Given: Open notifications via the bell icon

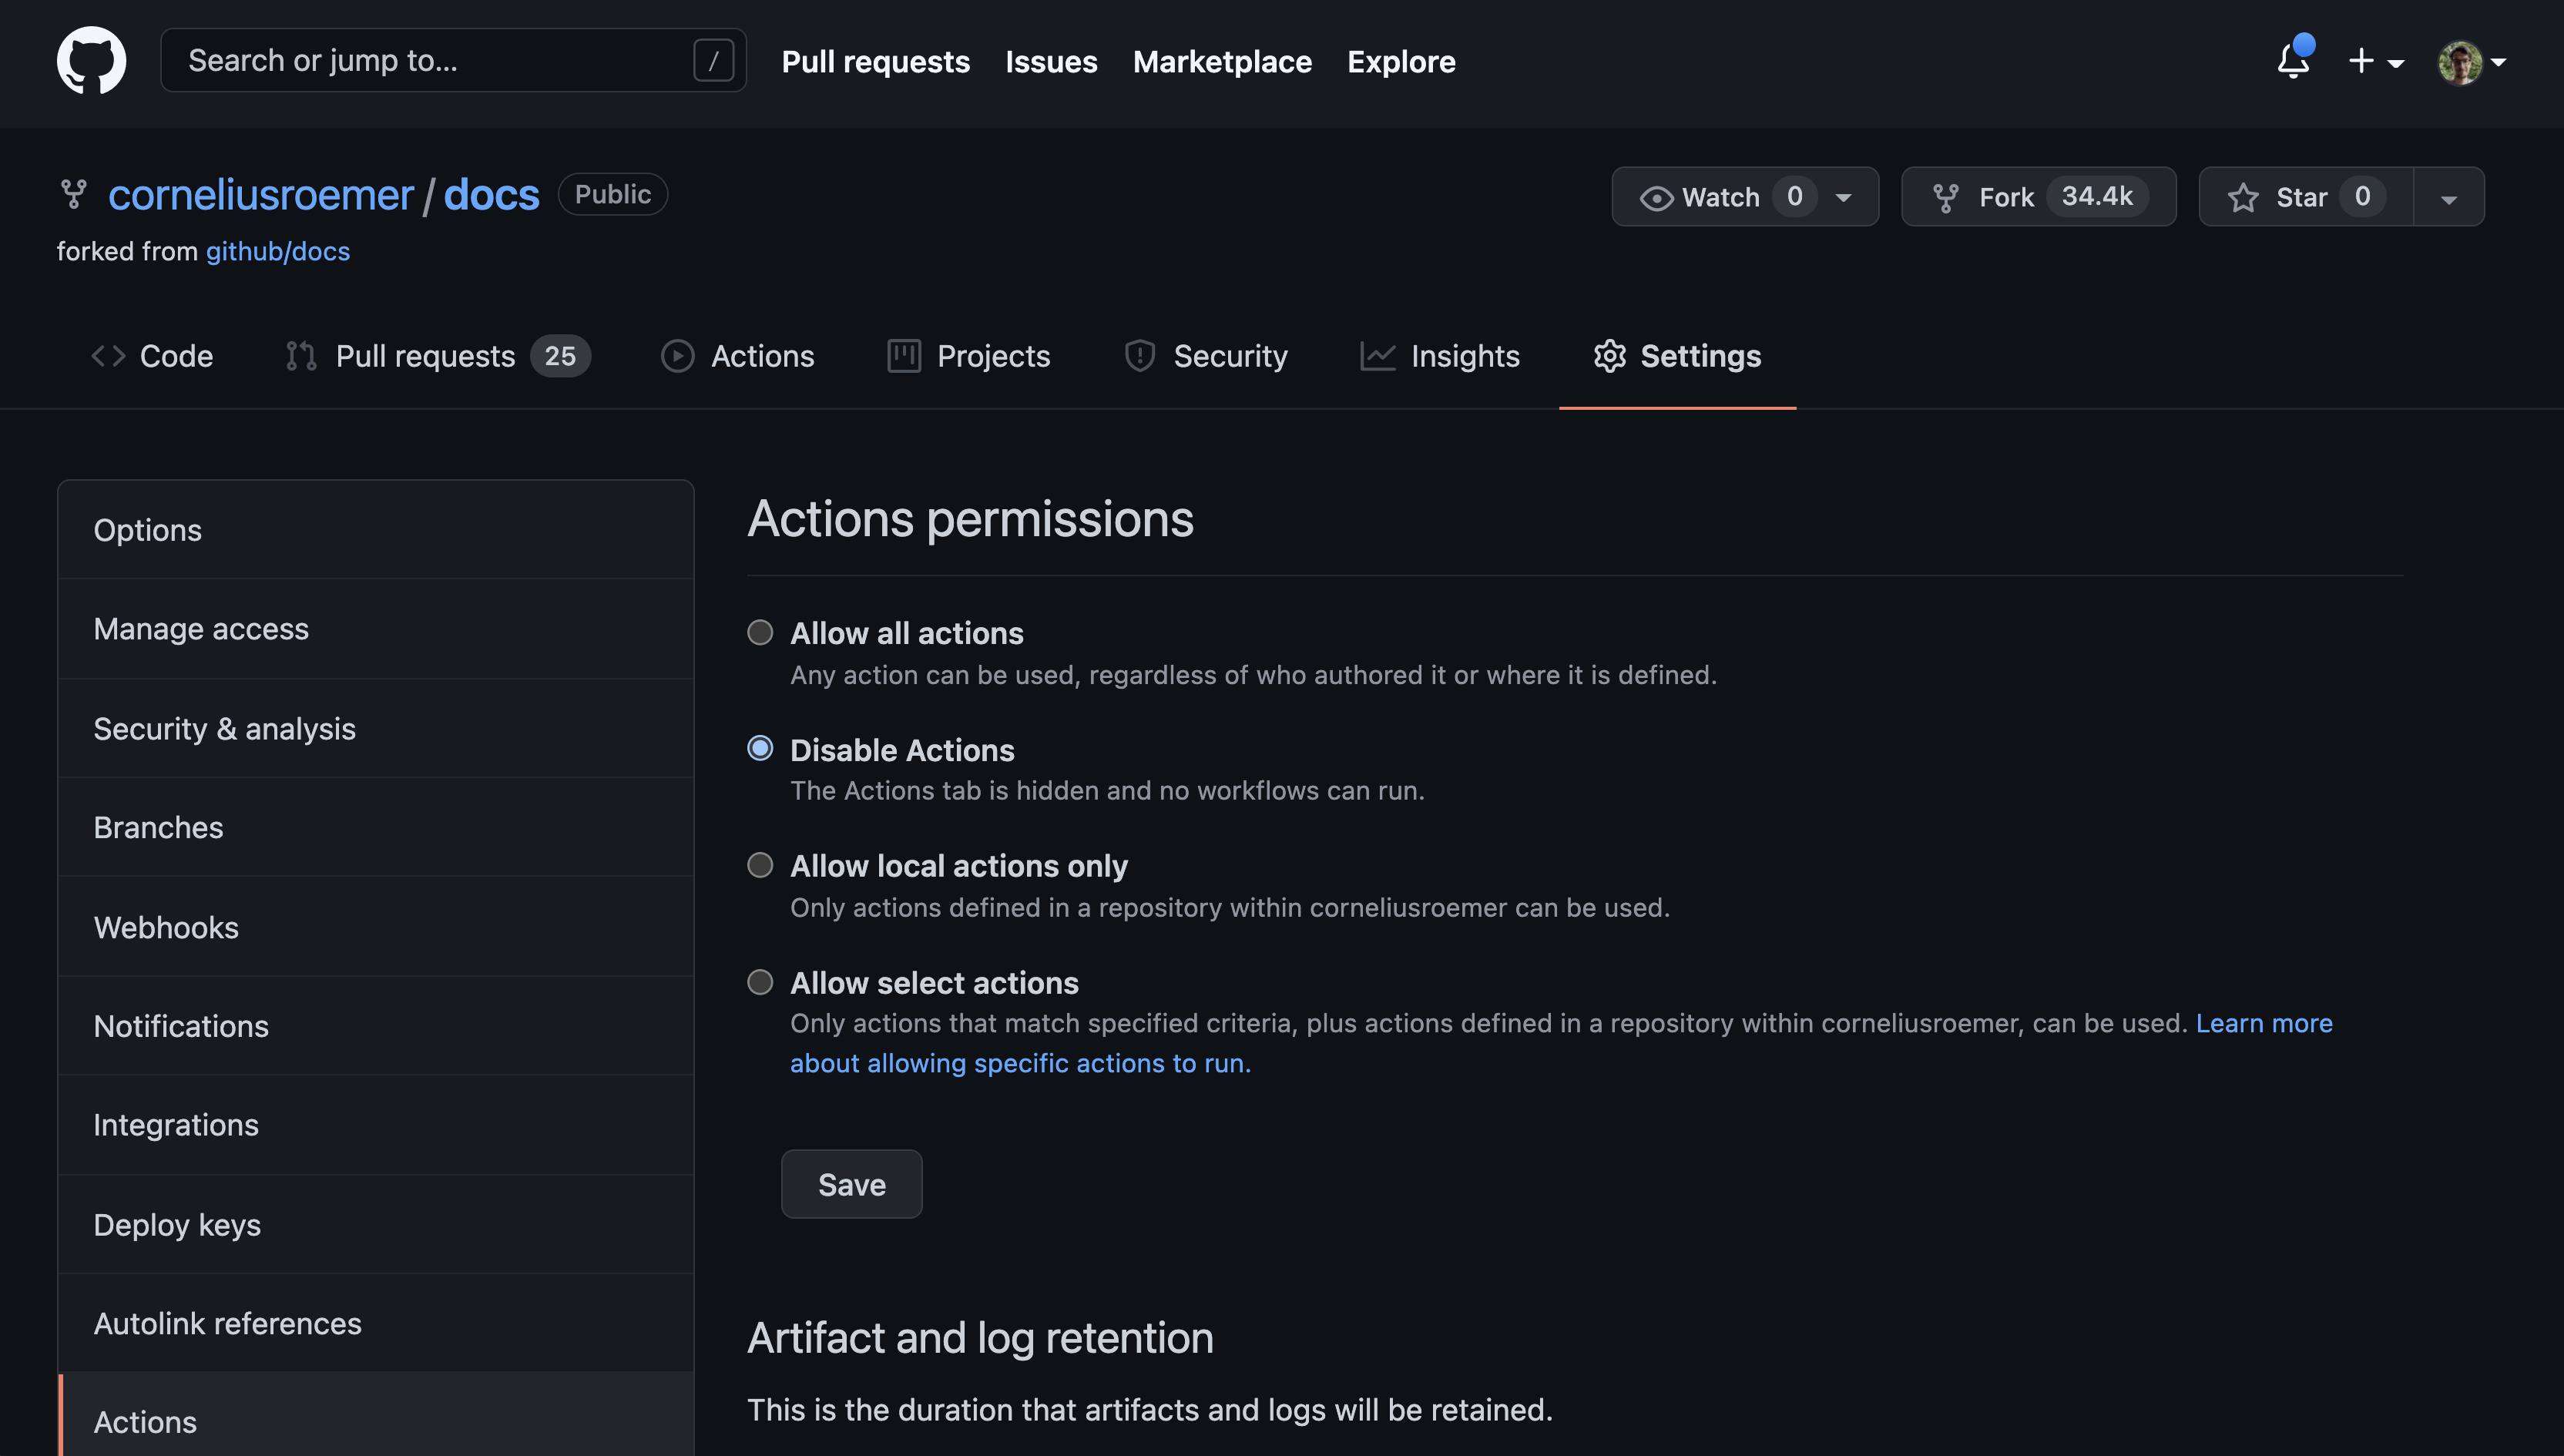Looking at the screenshot, I should pos(2292,62).
